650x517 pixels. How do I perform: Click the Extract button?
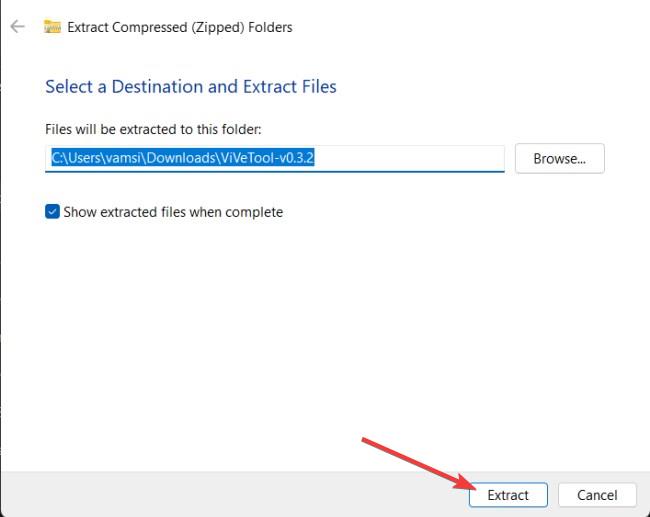point(508,495)
